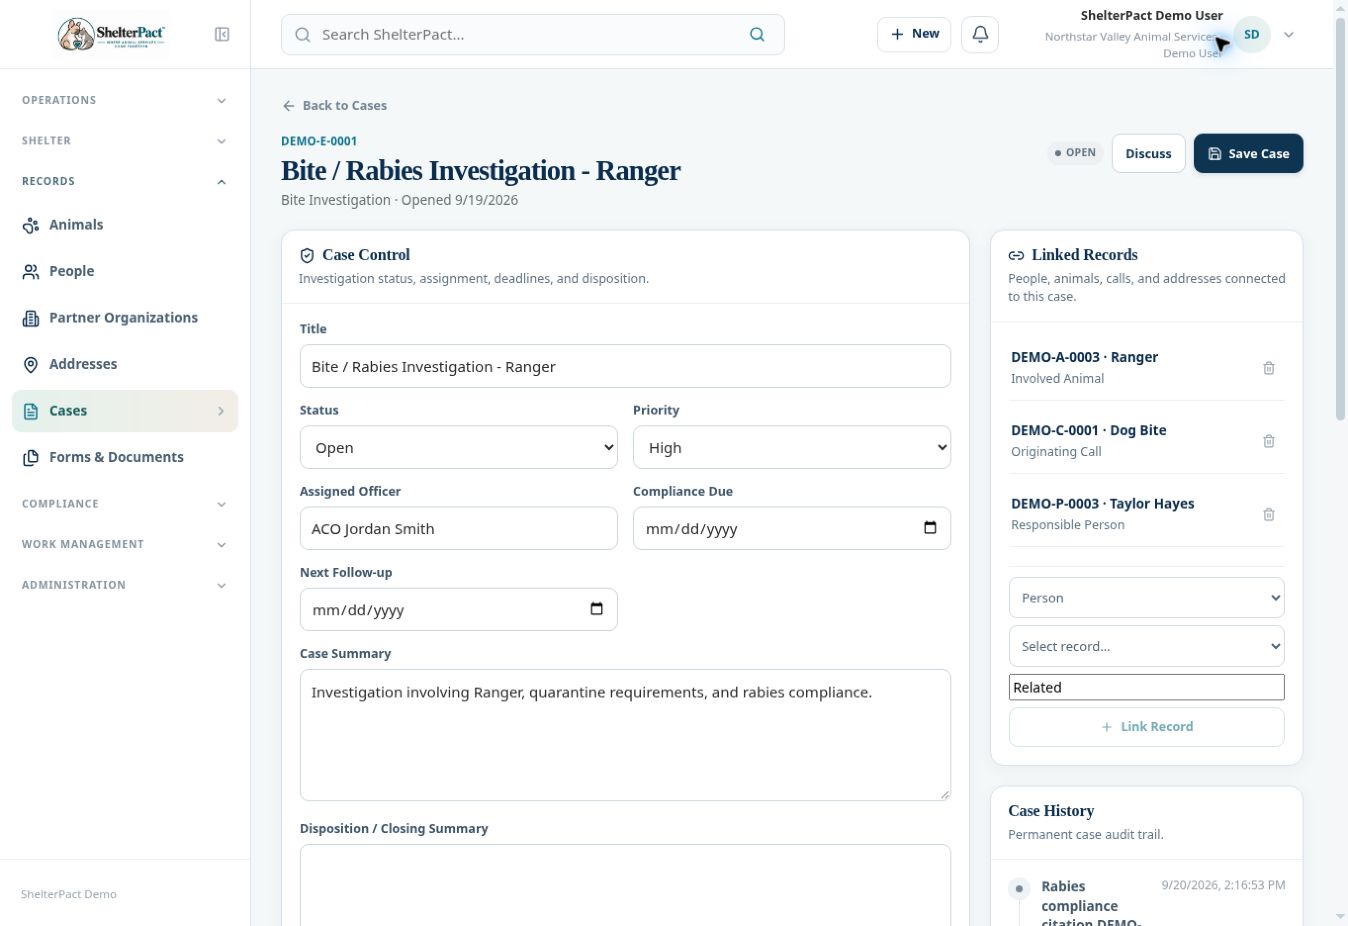Click the page vertical scrollbar

1341,220
